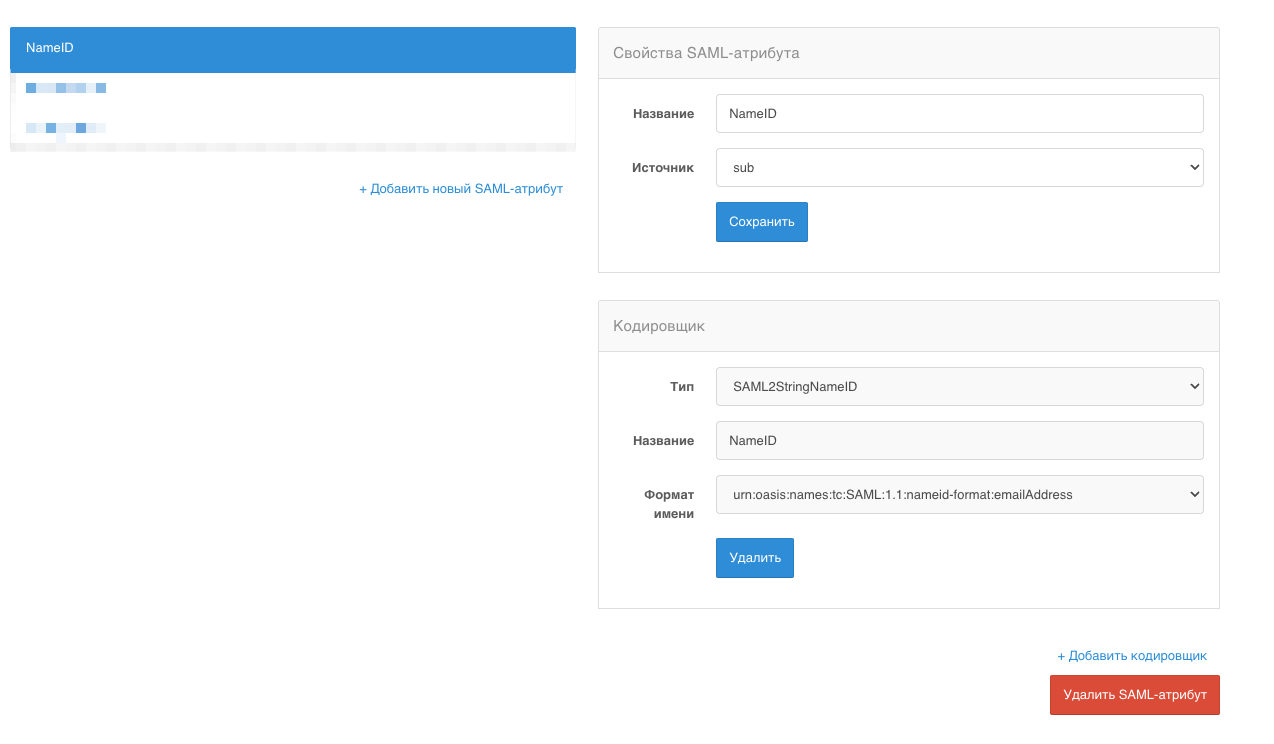
Task: Open the Источник dropdown showing sub
Action: click(x=959, y=167)
